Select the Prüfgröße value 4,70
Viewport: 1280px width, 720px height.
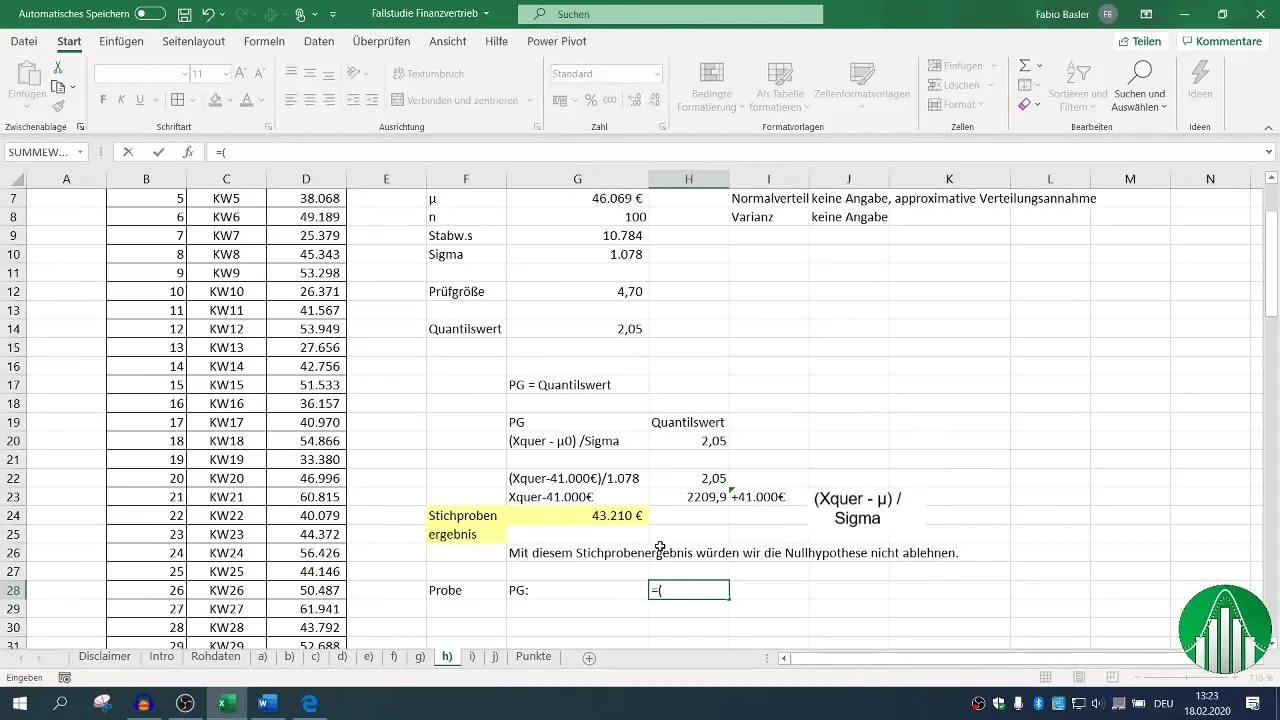click(x=577, y=292)
